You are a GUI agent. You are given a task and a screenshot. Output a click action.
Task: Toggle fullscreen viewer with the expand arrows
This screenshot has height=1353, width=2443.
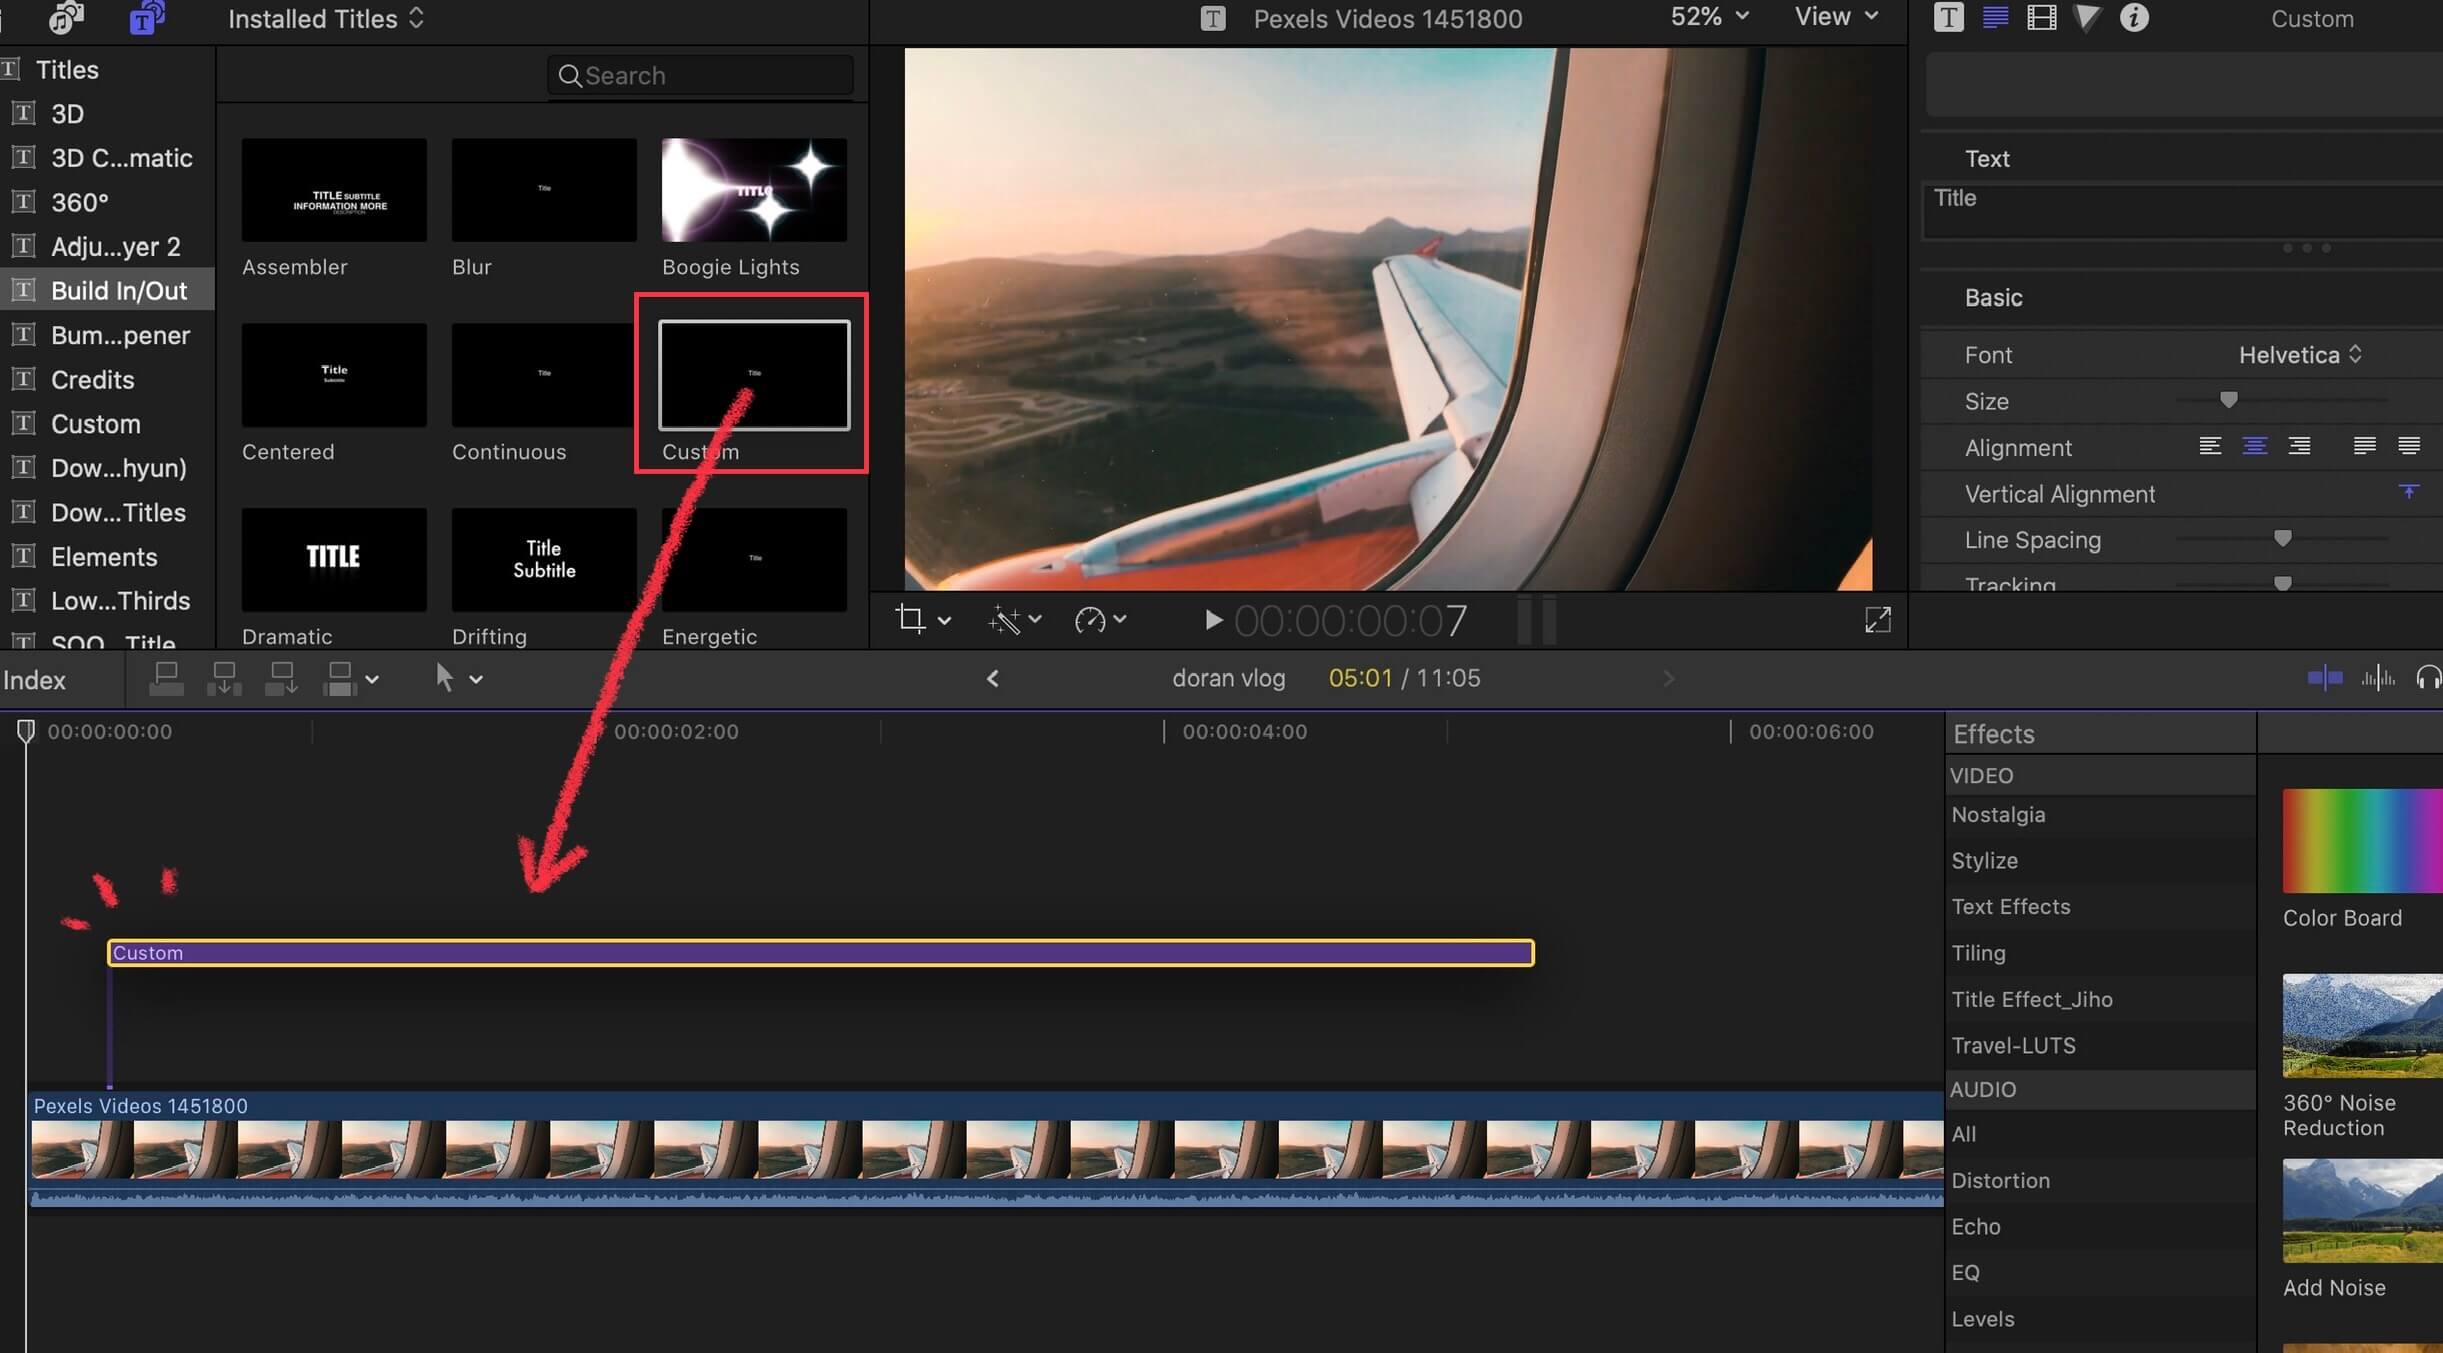(1877, 620)
